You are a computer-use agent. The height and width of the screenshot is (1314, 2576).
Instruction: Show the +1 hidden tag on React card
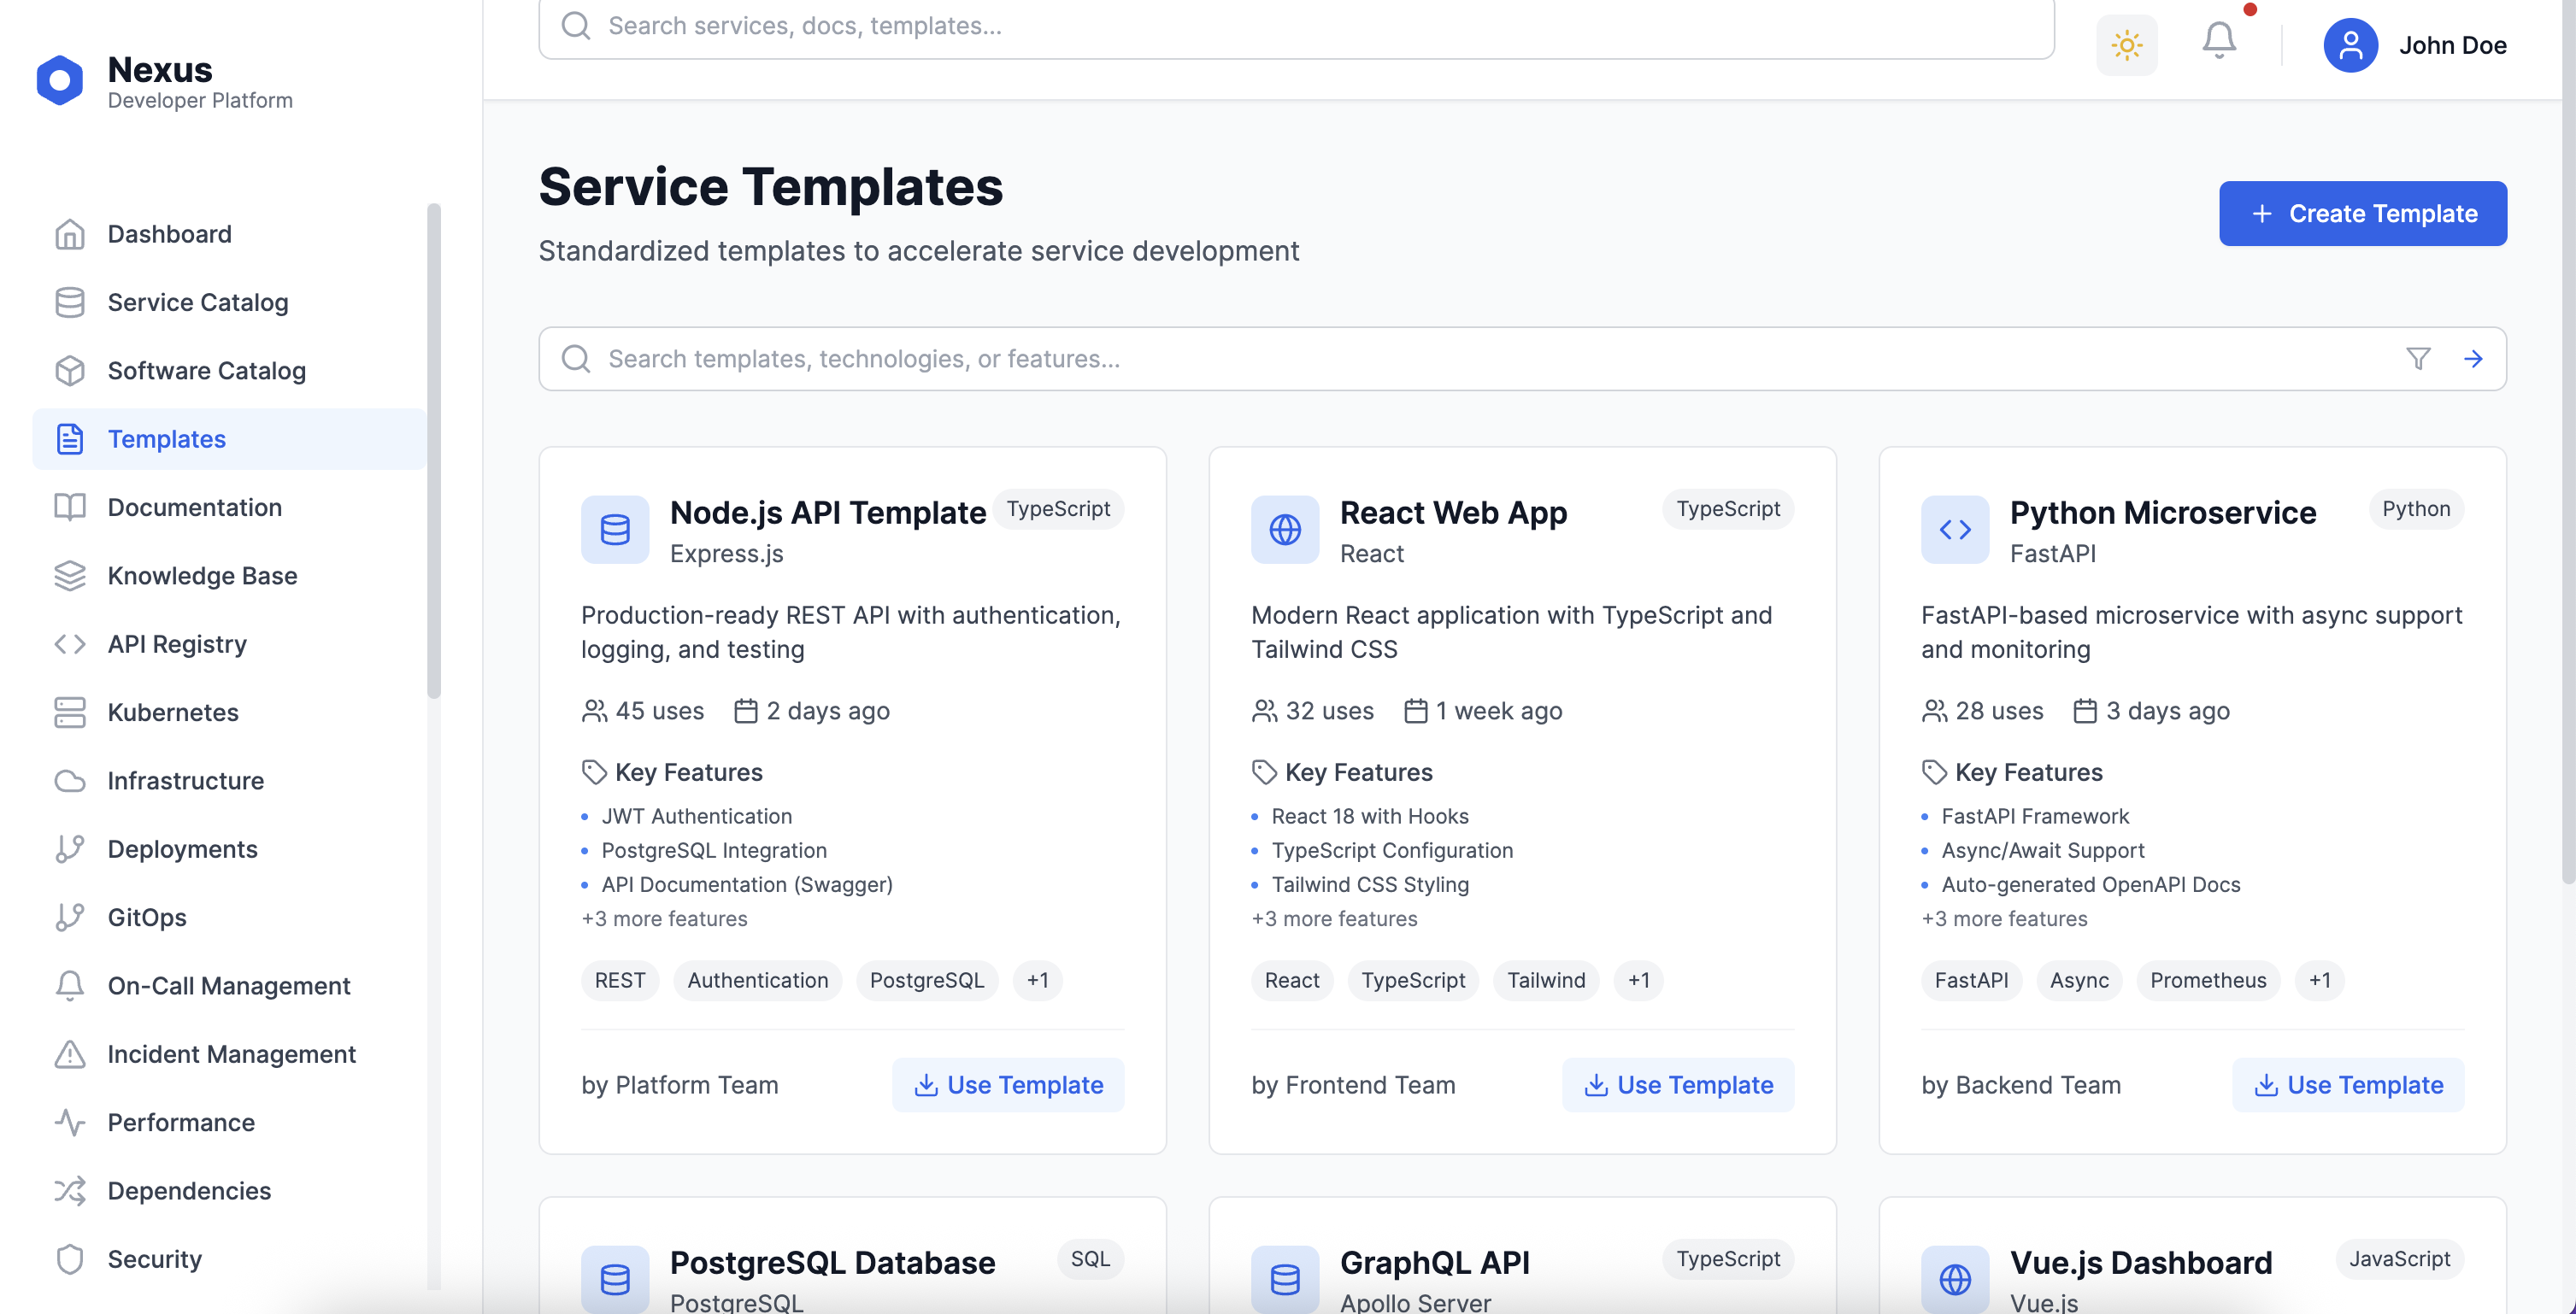[1638, 980]
